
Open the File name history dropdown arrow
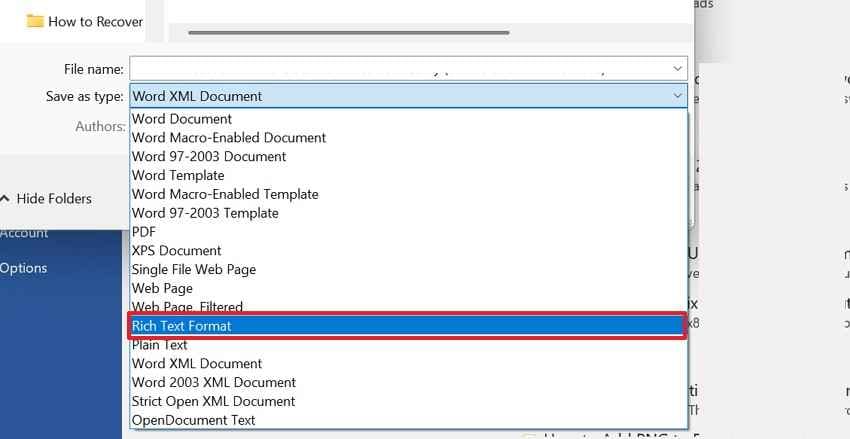(678, 69)
